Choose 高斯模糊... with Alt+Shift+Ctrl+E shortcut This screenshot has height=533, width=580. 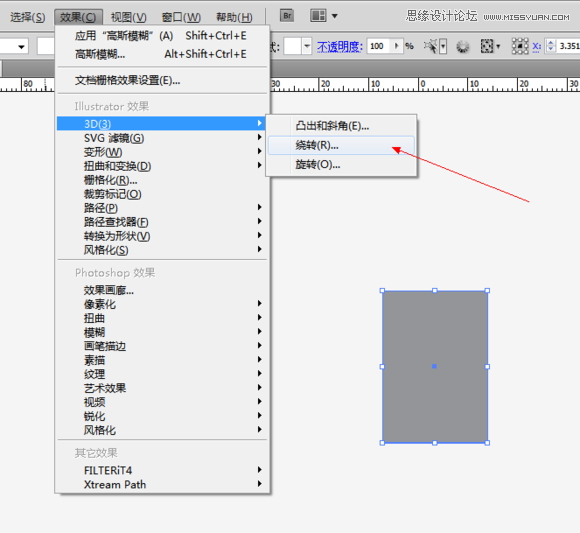(162, 54)
